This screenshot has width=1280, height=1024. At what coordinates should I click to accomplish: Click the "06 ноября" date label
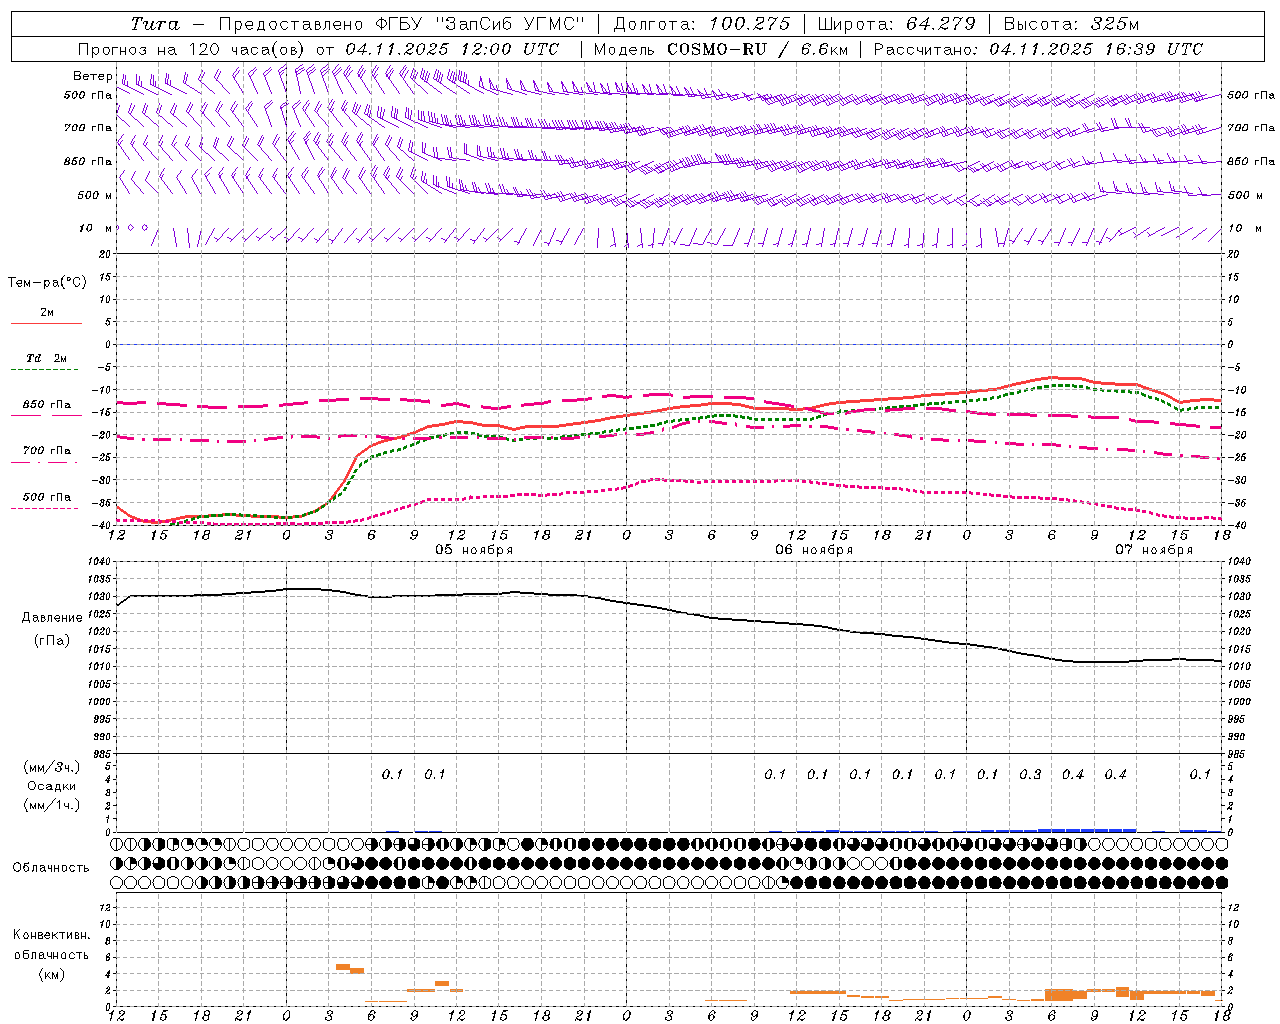click(x=814, y=550)
